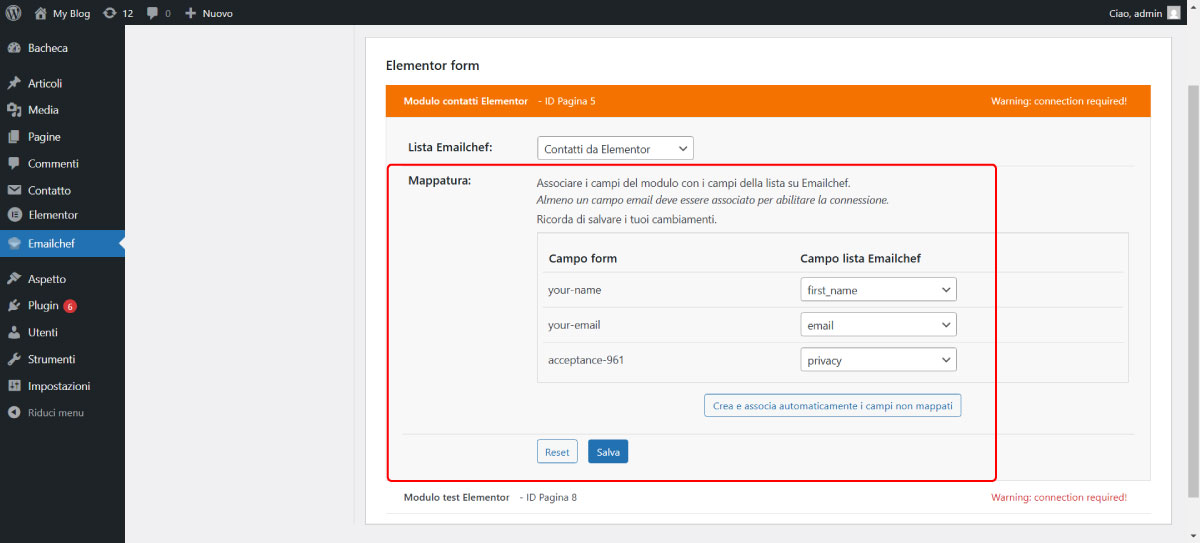Click the WordPress logo icon
This screenshot has height=543, width=1200.
[x=14, y=14]
